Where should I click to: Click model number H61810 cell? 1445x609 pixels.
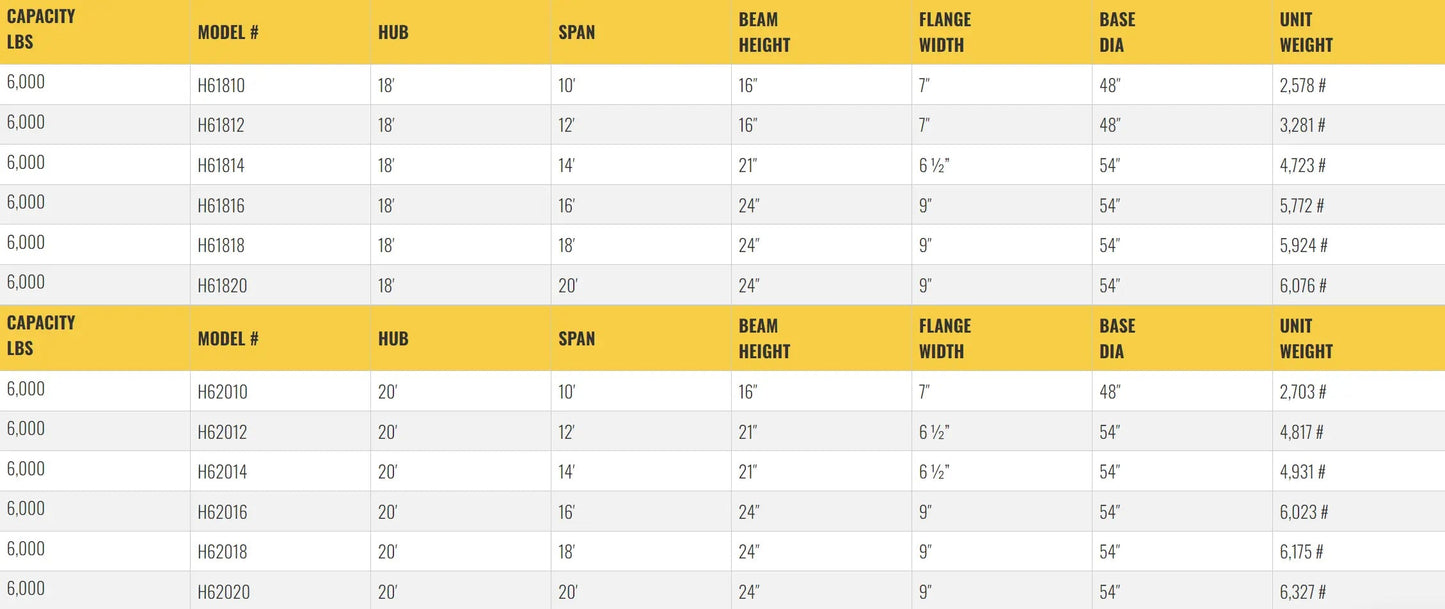221,86
